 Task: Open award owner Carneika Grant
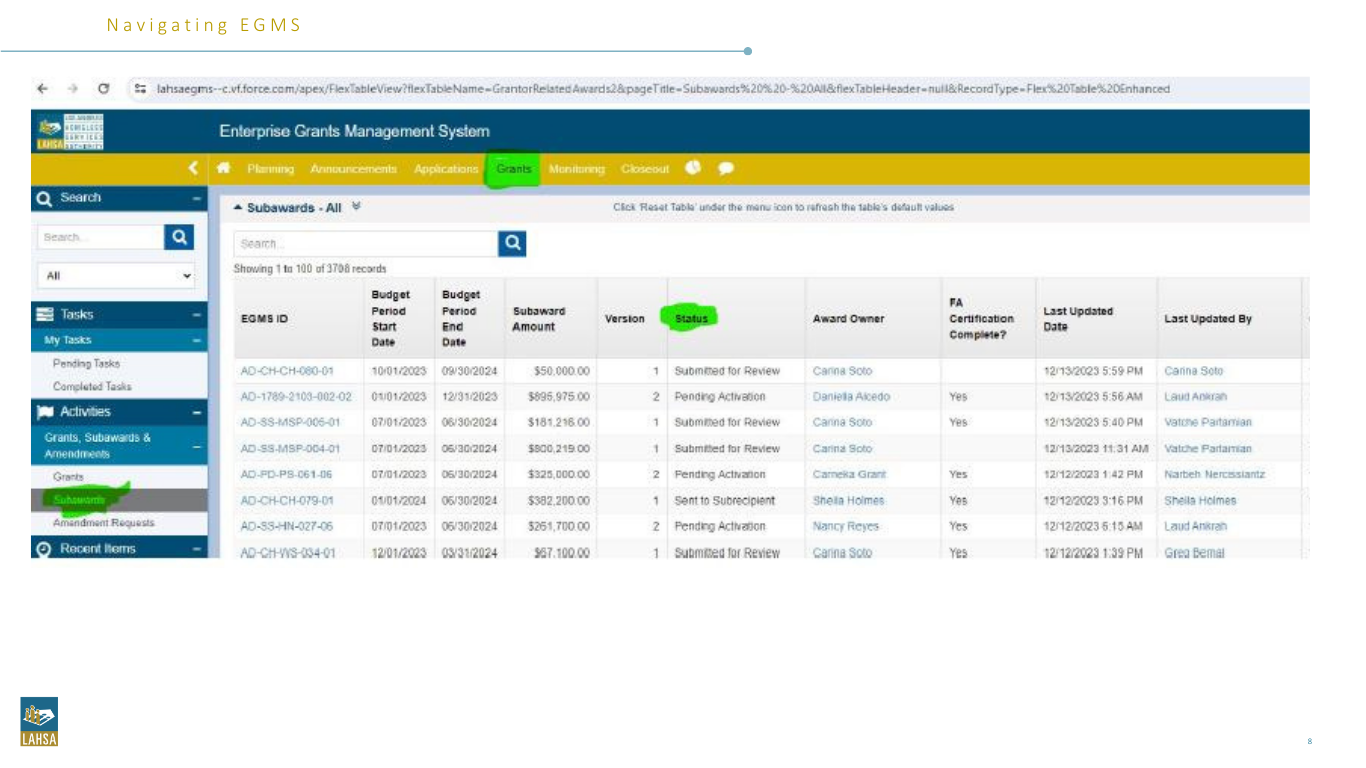click(x=849, y=474)
